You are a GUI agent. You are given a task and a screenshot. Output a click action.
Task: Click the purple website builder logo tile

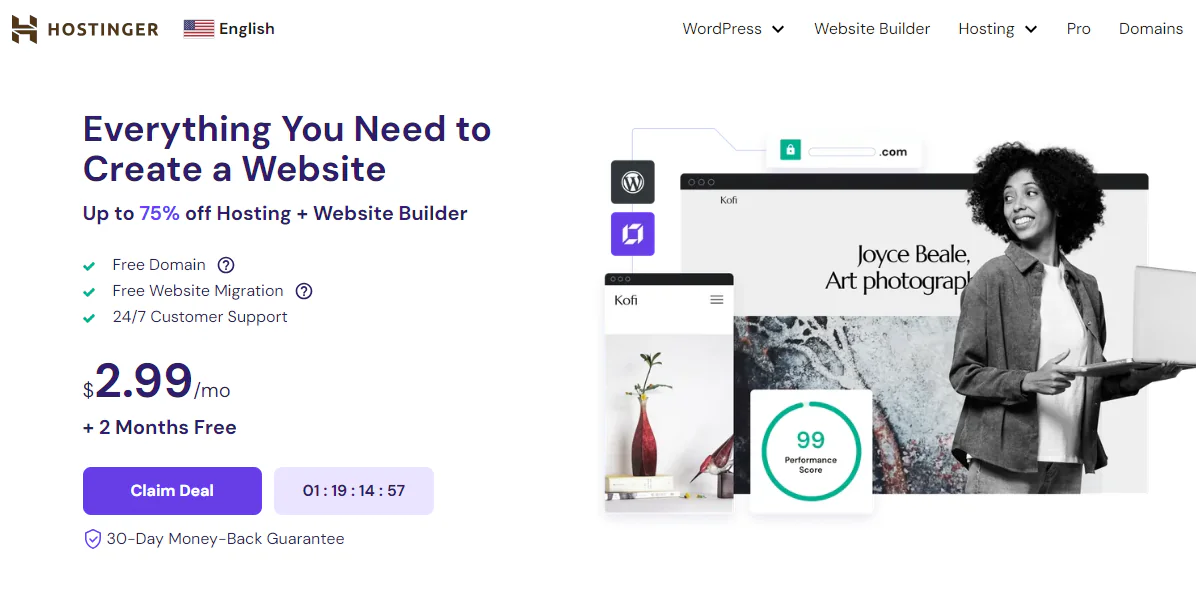point(632,234)
